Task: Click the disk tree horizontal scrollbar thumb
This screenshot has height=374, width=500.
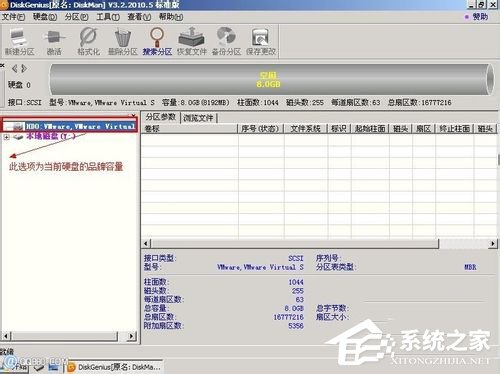Action: 65,336
